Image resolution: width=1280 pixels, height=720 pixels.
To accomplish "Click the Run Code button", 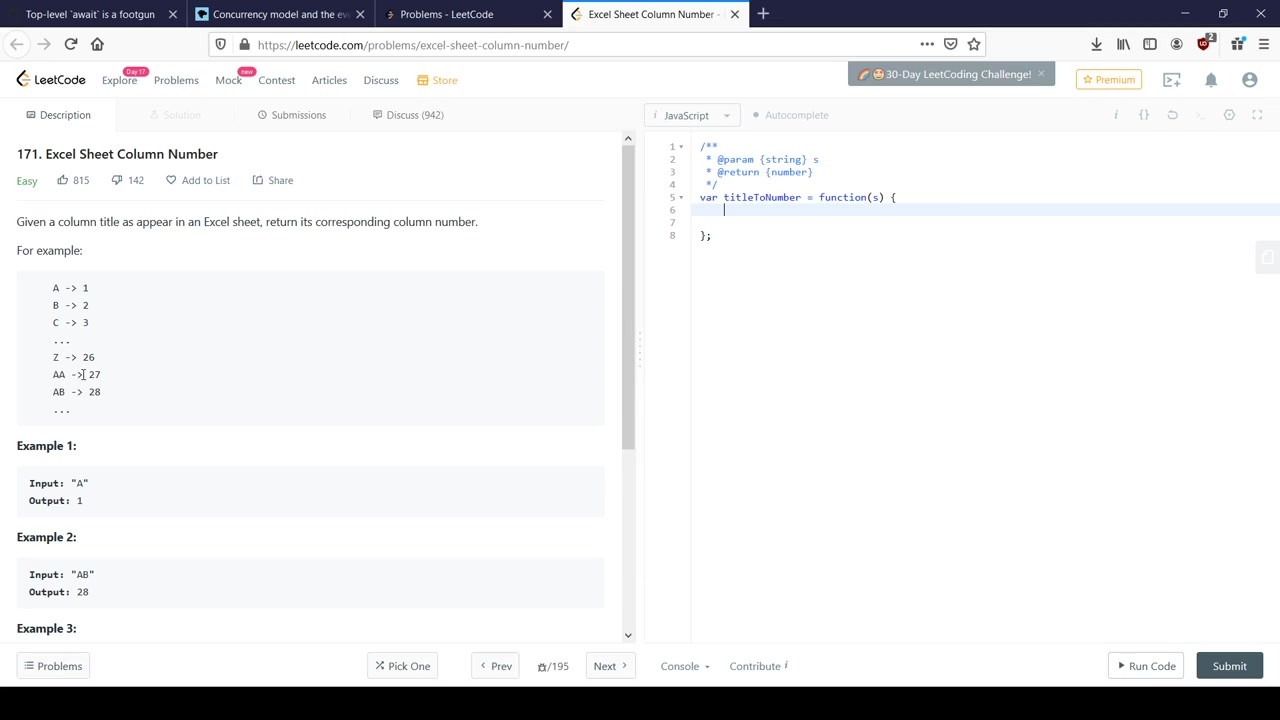I will [1145, 666].
